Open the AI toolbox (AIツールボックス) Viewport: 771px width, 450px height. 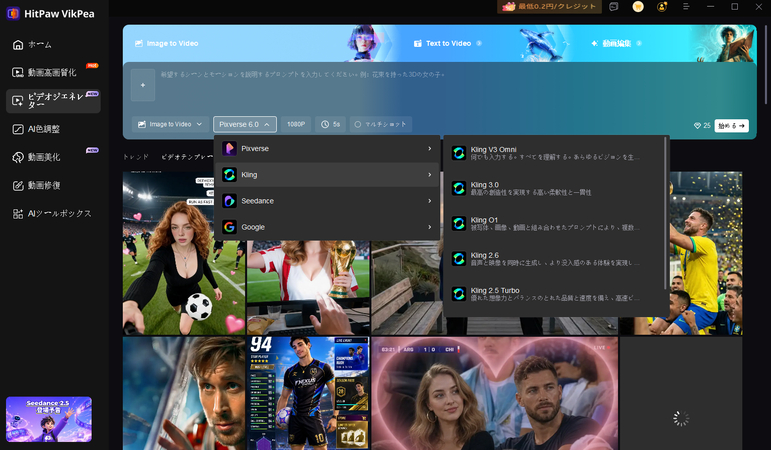53,213
